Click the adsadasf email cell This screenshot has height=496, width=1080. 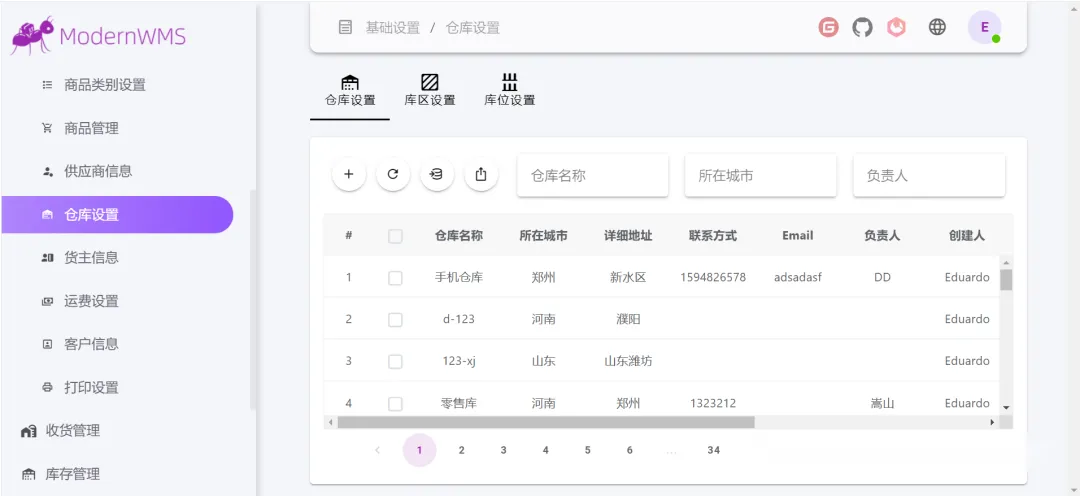click(798, 277)
